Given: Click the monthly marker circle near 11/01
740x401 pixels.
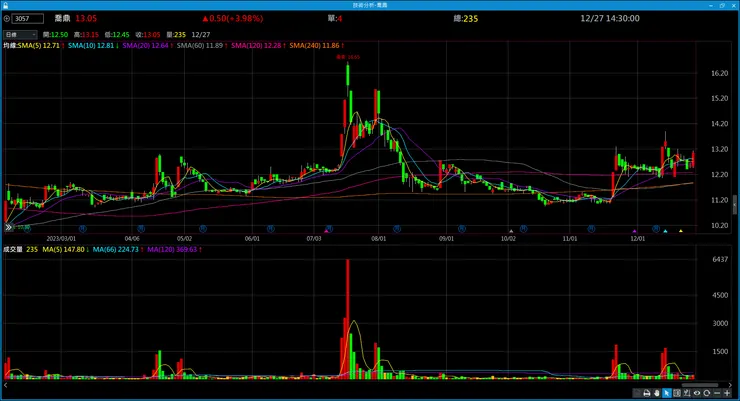Looking at the screenshot, I should coord(591,229).
